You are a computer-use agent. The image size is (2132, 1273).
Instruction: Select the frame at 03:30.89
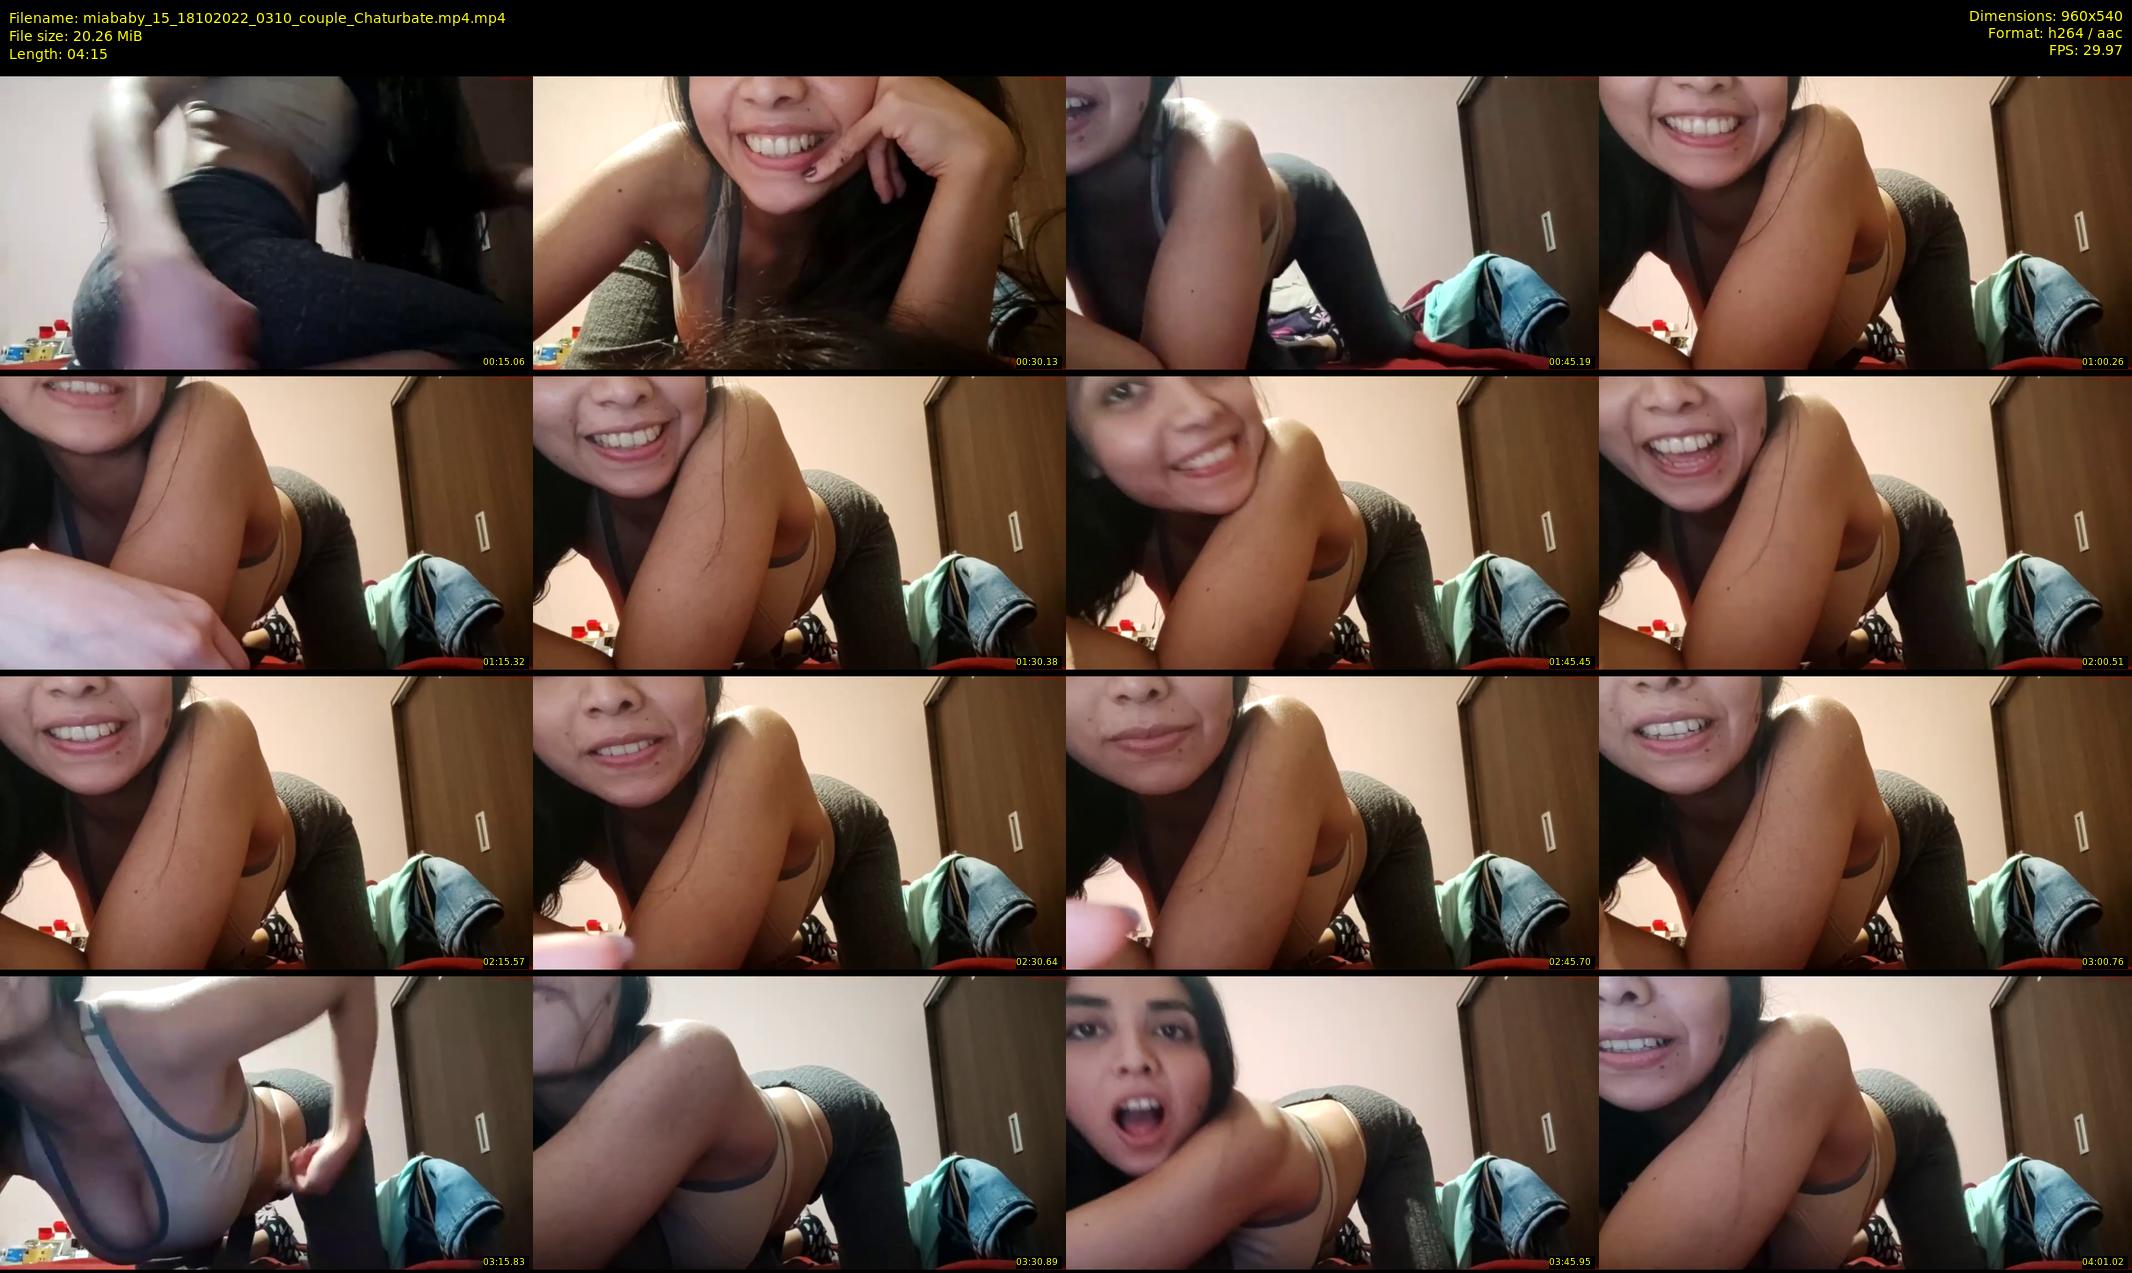coord(798,1122)
